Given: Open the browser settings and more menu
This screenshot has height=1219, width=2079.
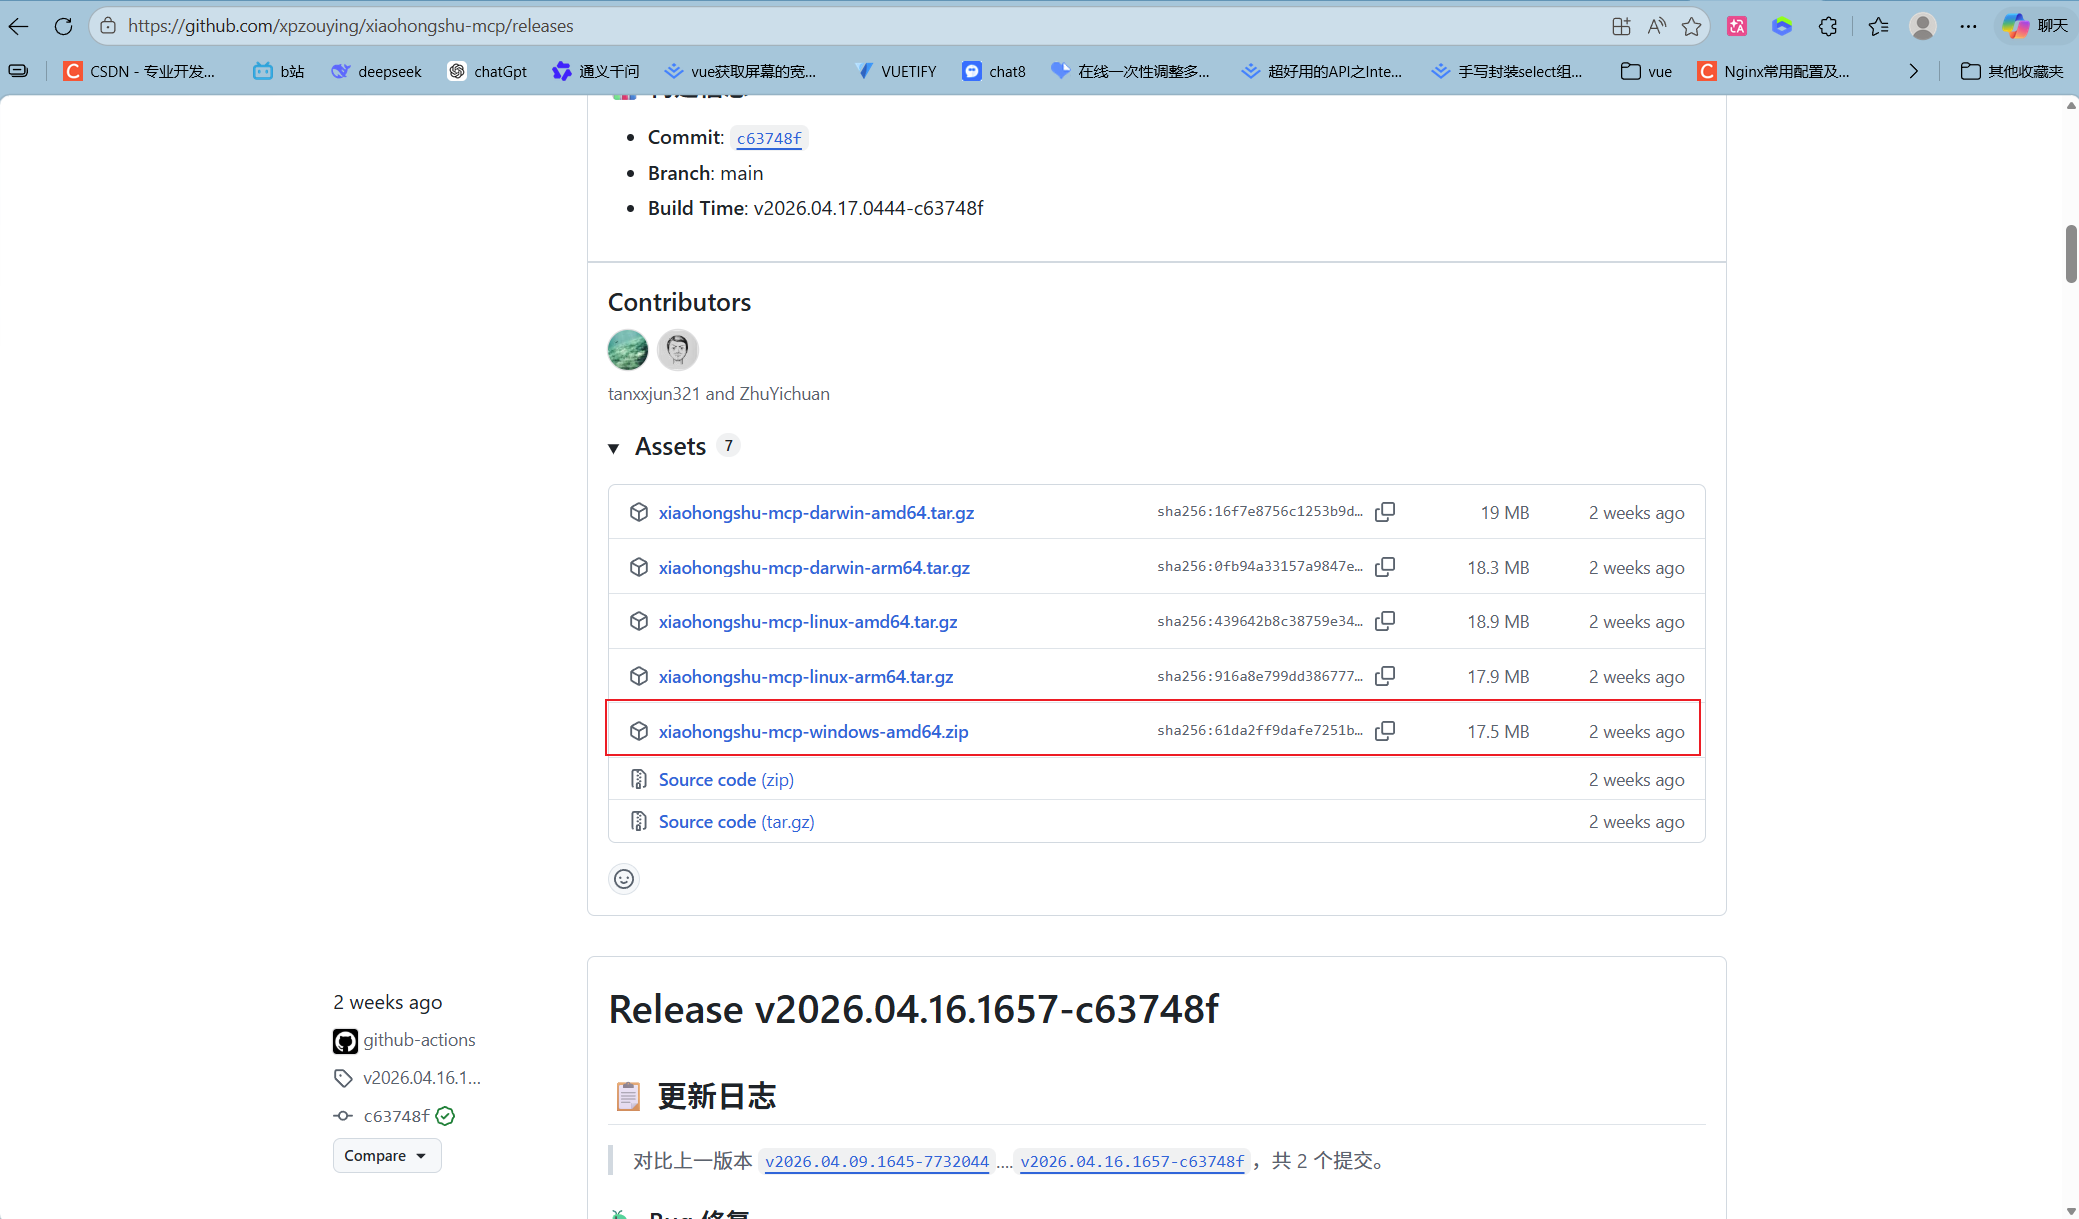Looking at the screenshot, I should [x=1968, y=26].
